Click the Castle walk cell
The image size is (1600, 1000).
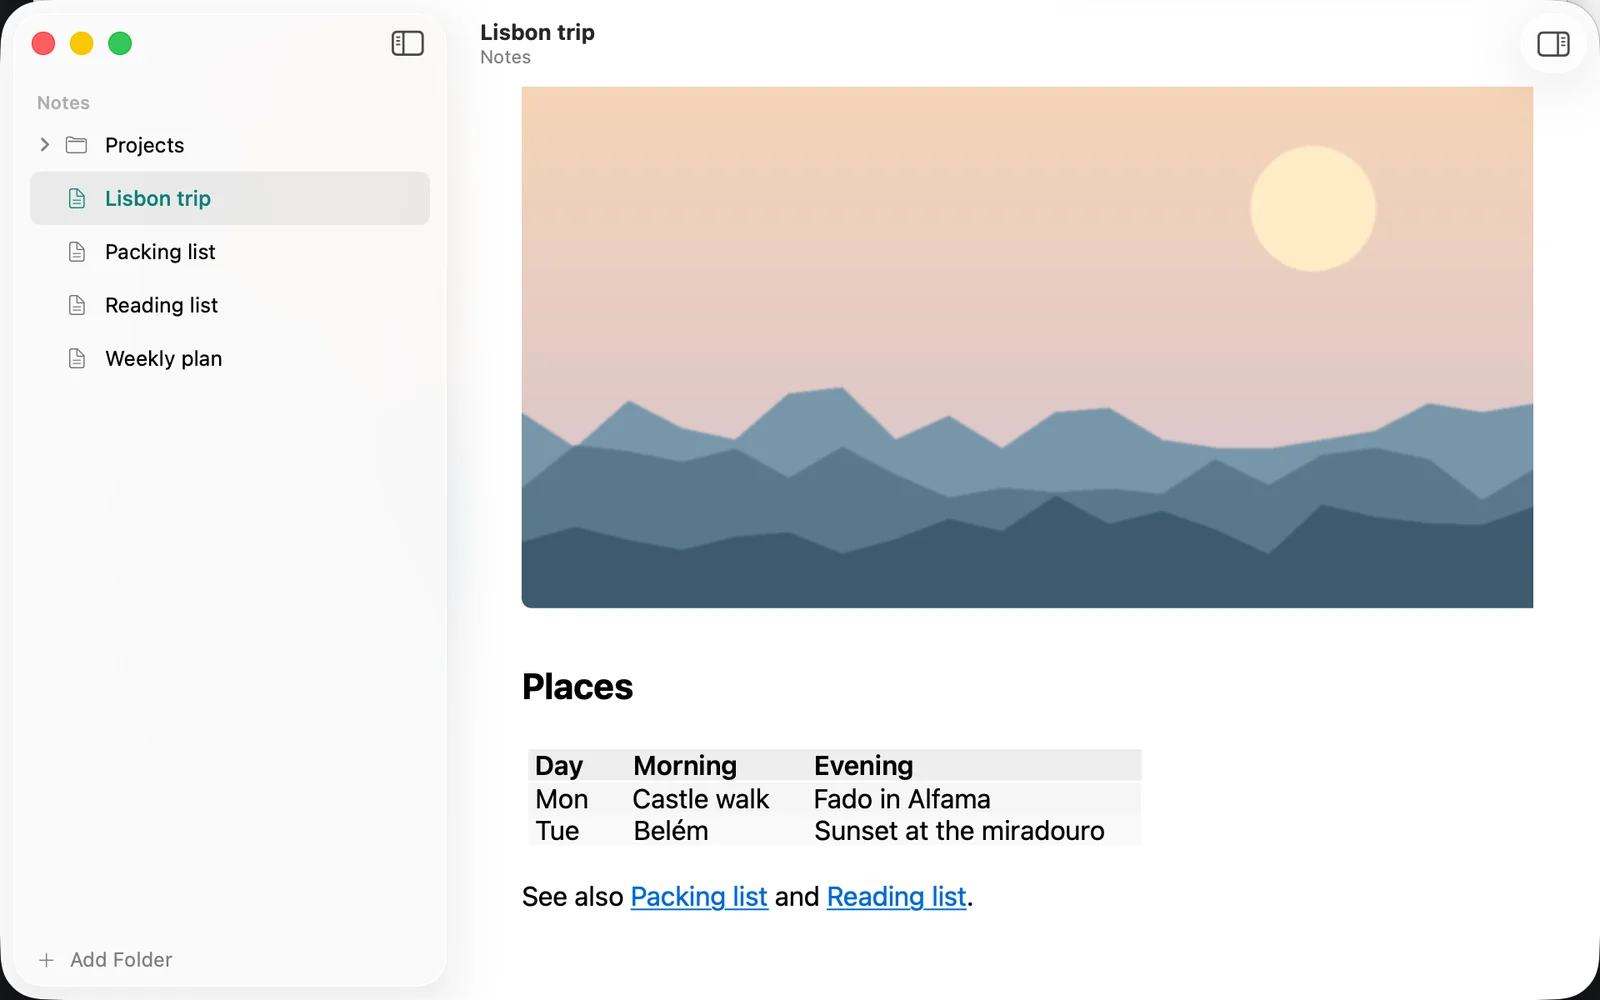[701, 800]
